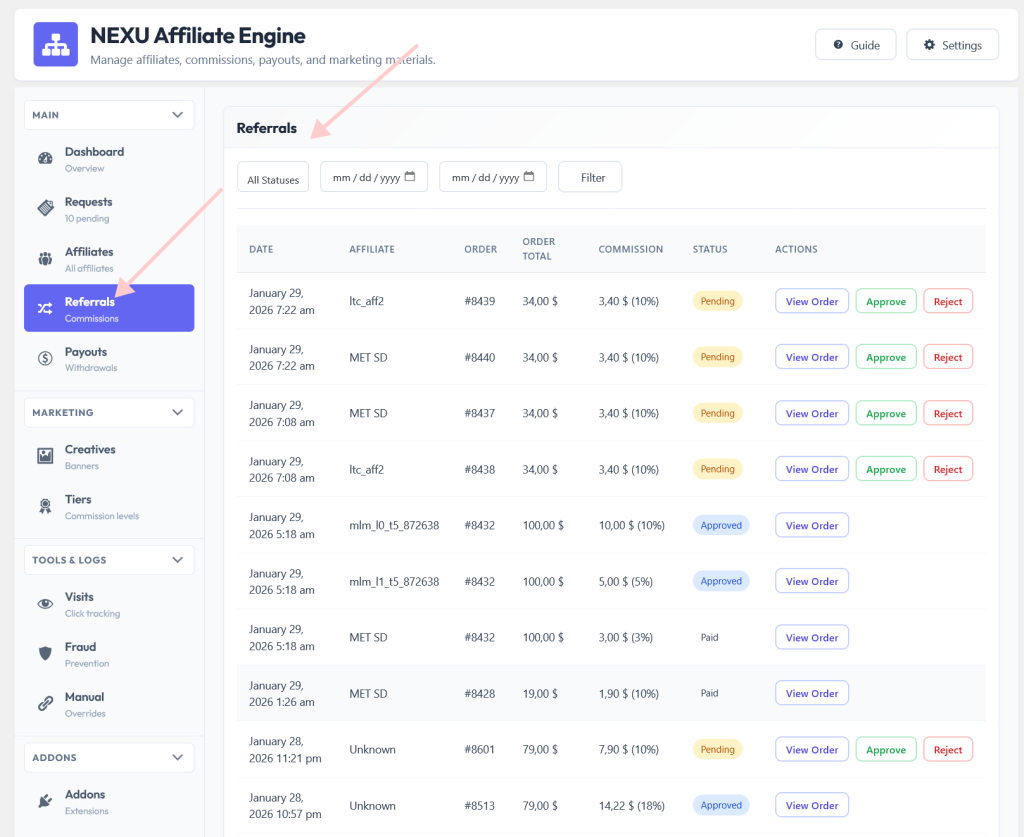Click the Payouts dollar icon
The image size is (1024, 837).
(x=45, y=358)
